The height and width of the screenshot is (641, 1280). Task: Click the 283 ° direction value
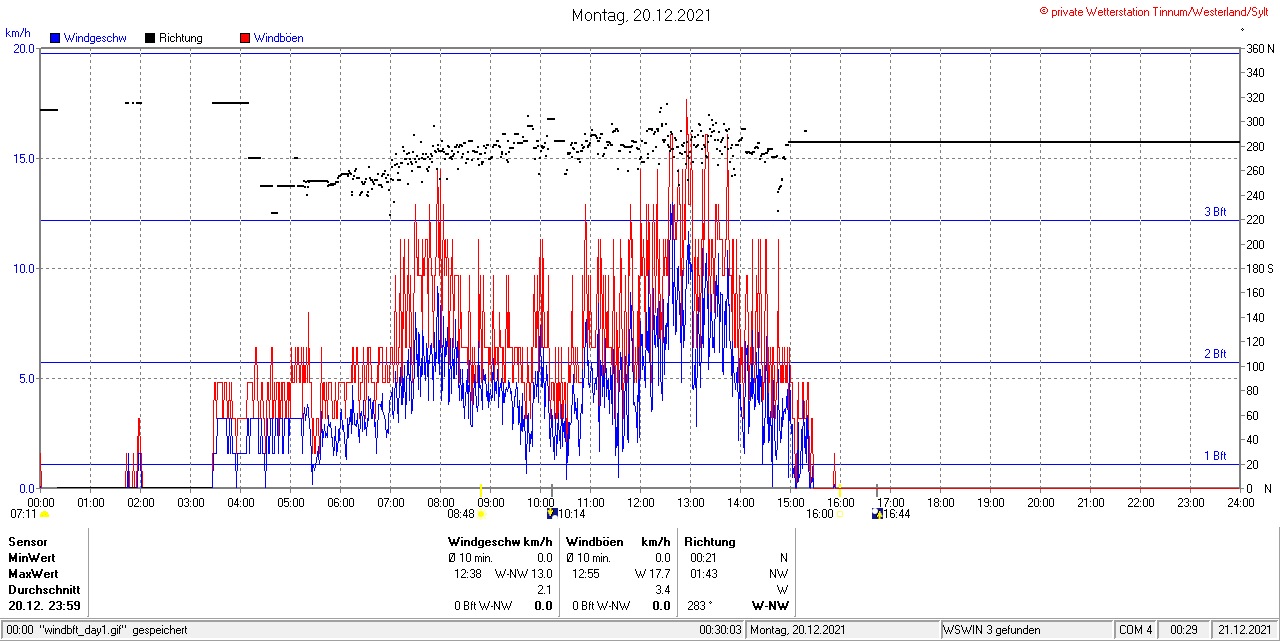[702, 606]
